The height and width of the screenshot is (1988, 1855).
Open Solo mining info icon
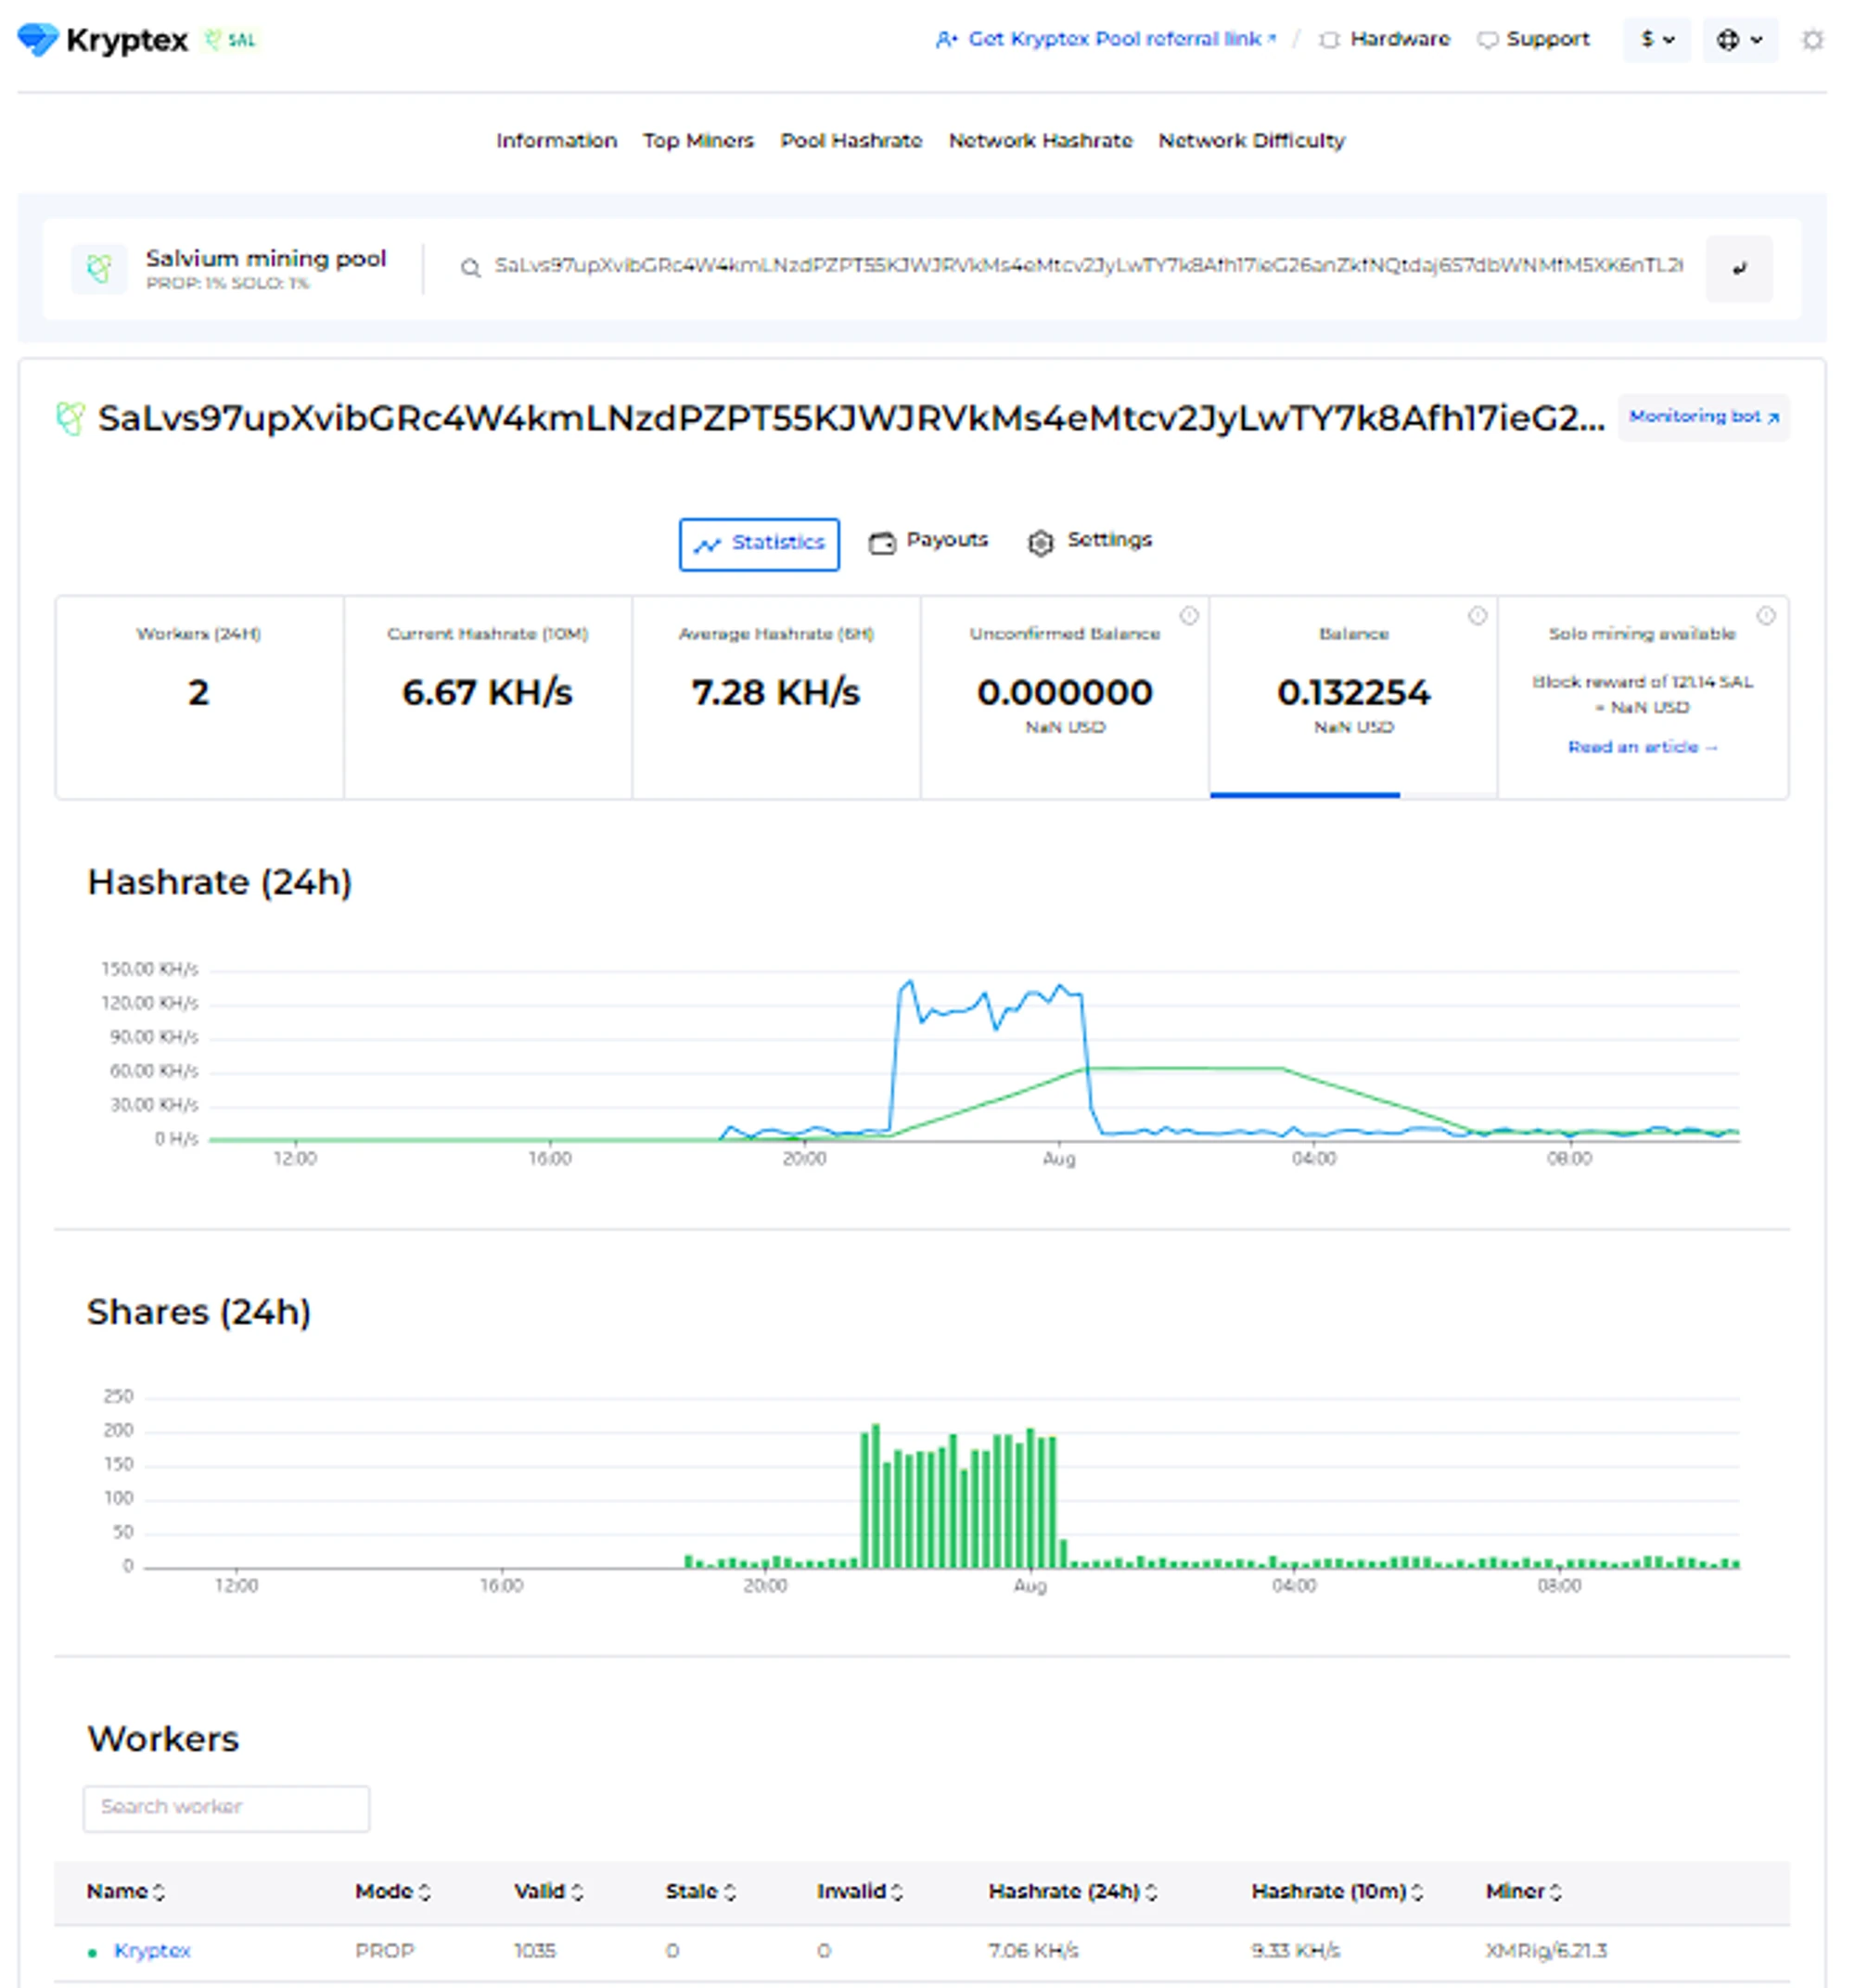1765,616
